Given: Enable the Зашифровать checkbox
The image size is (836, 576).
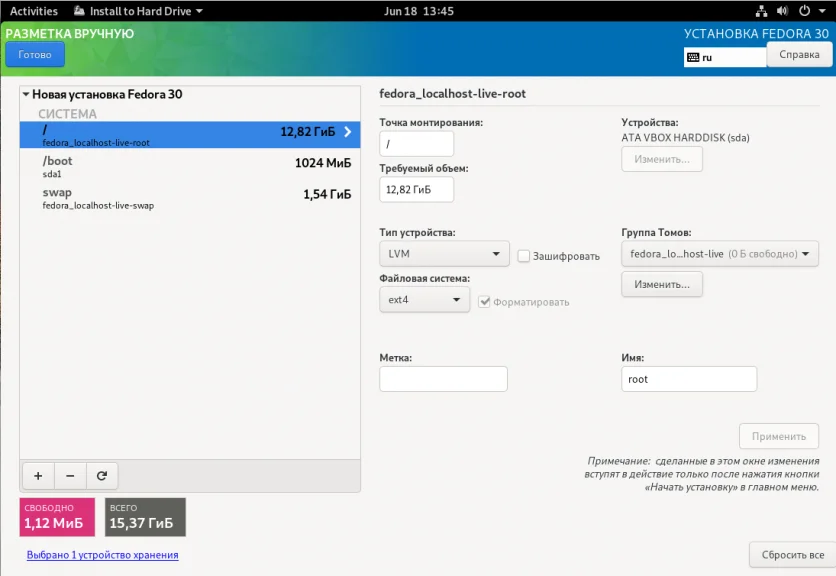Looking at the screenshot, I should click(524, 256).
